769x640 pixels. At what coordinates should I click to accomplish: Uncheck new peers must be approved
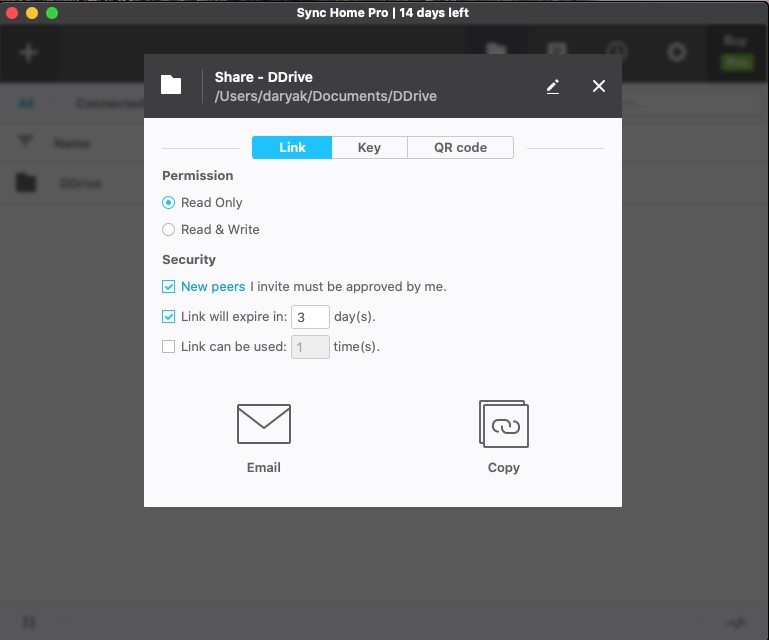tap(168, 286)
